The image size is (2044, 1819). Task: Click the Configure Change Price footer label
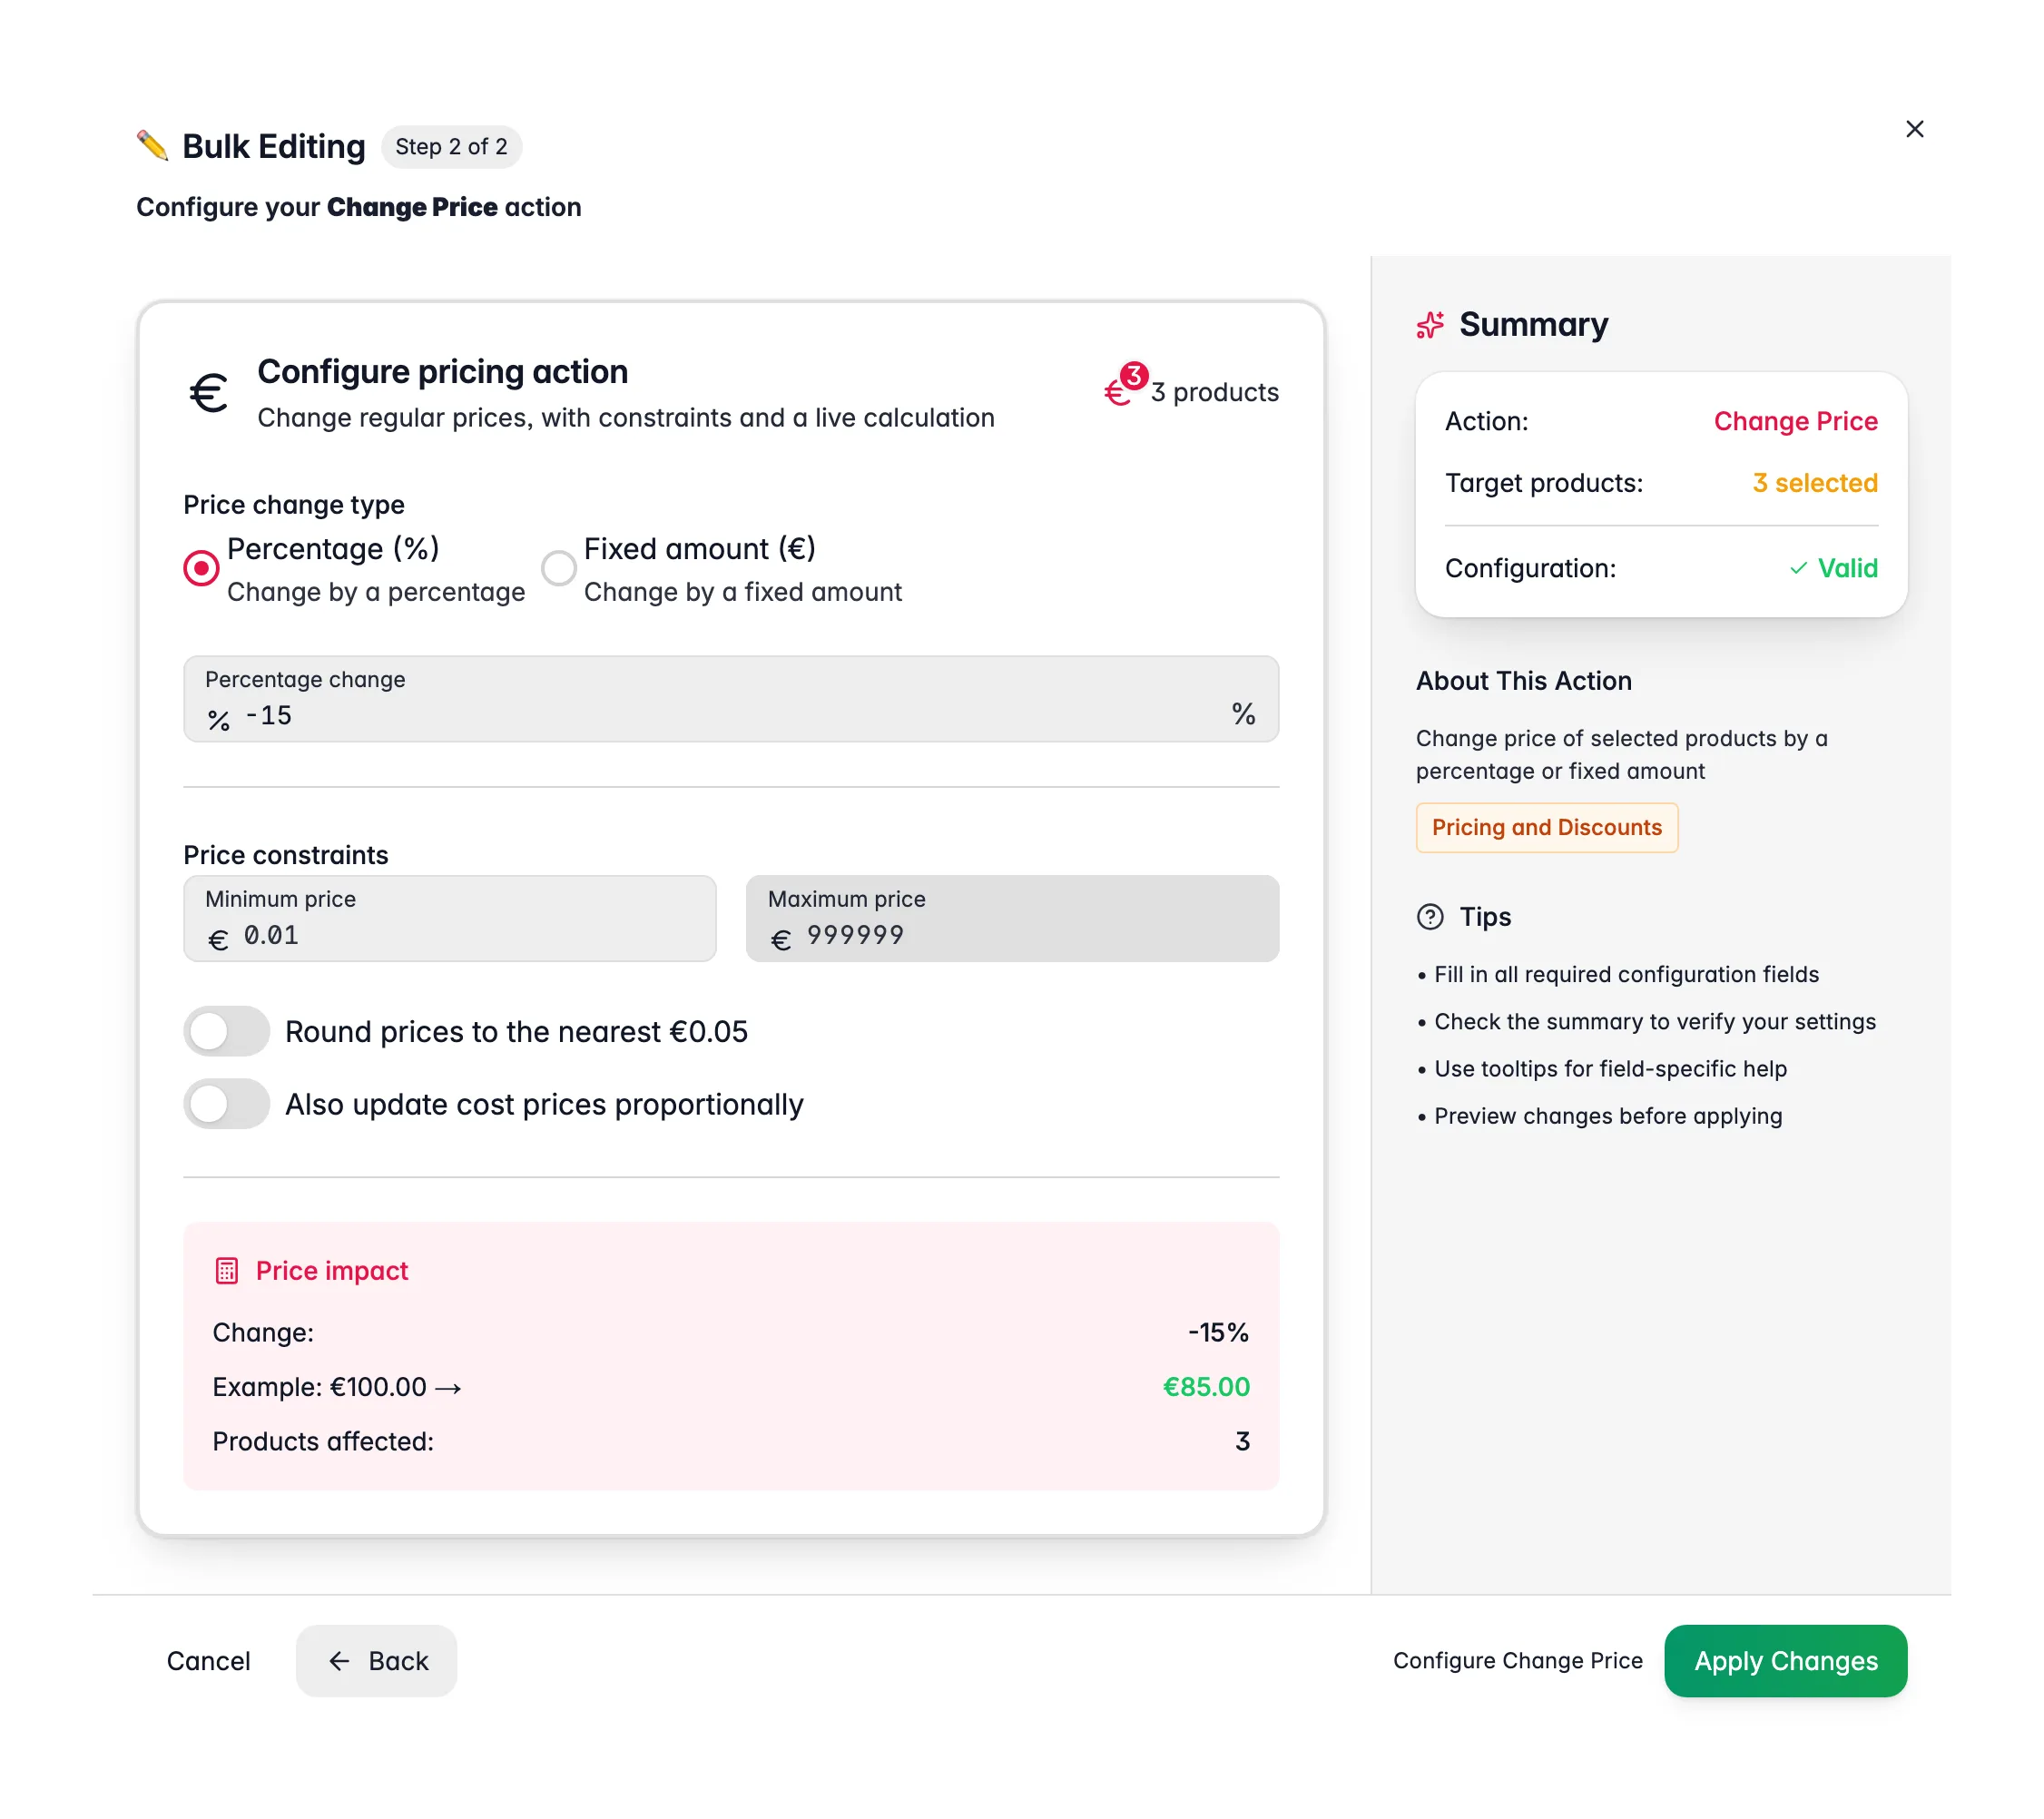point(1517,1661)
